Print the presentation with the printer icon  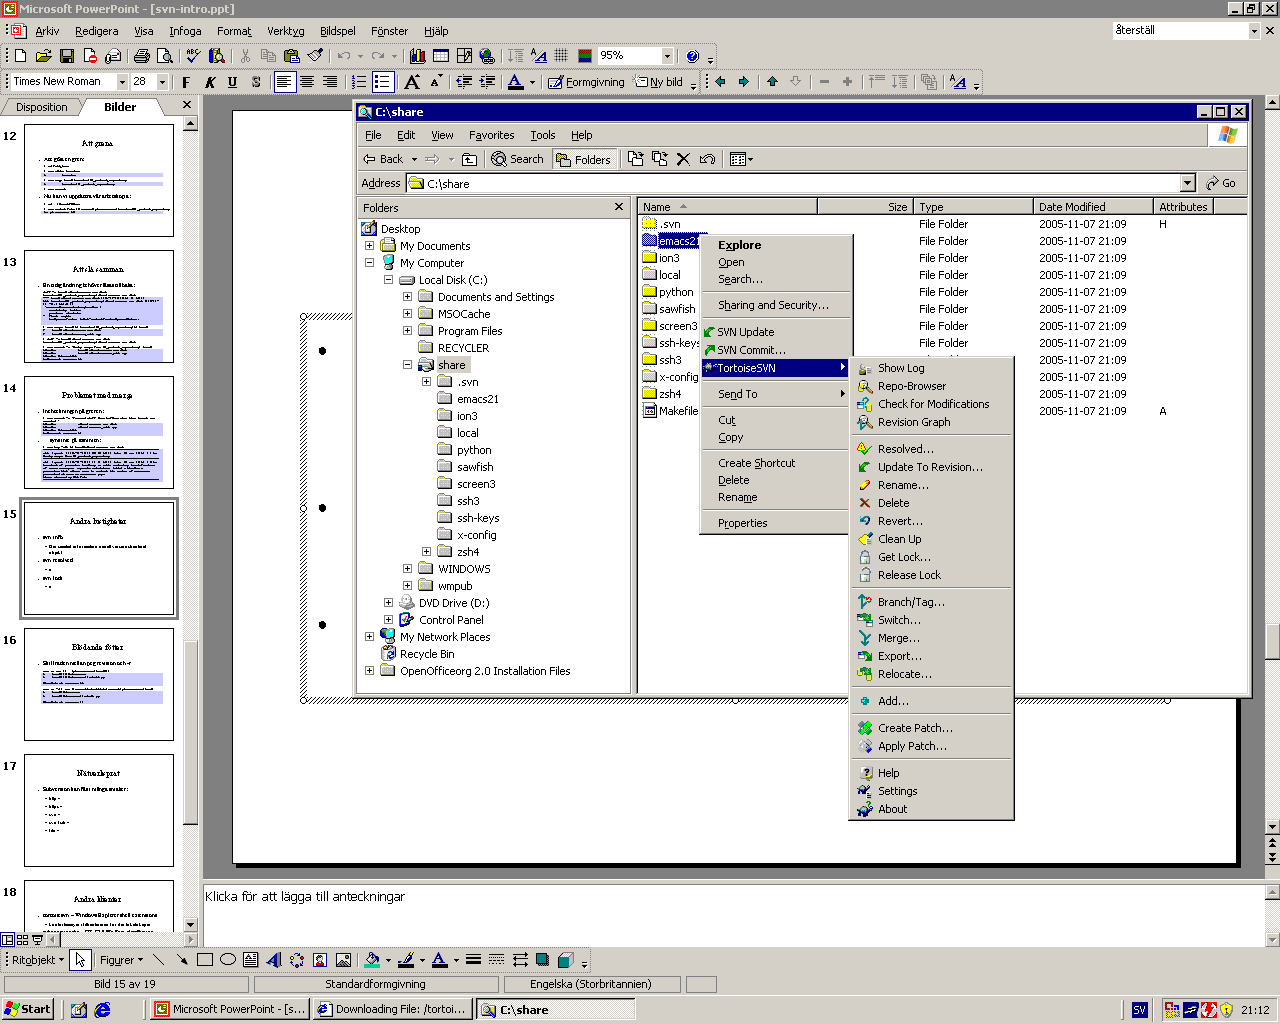(x=141, y=56)
